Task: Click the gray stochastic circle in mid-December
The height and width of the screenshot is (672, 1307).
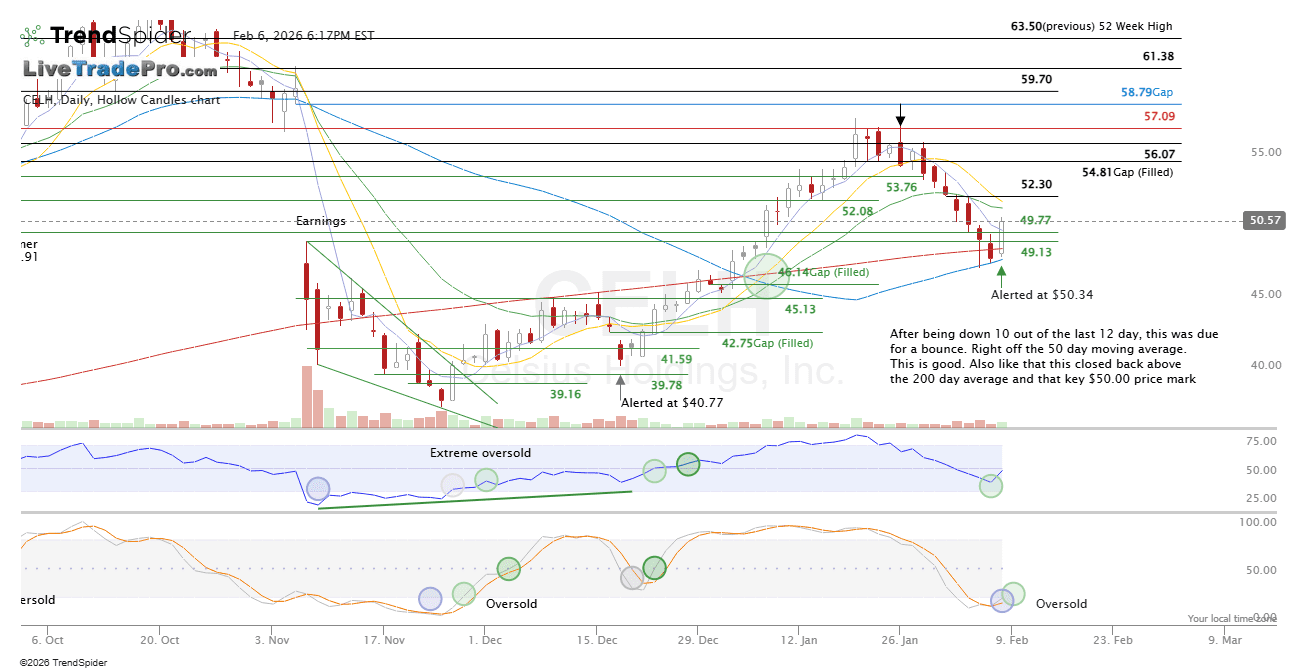Action: [x=632, y=578]
